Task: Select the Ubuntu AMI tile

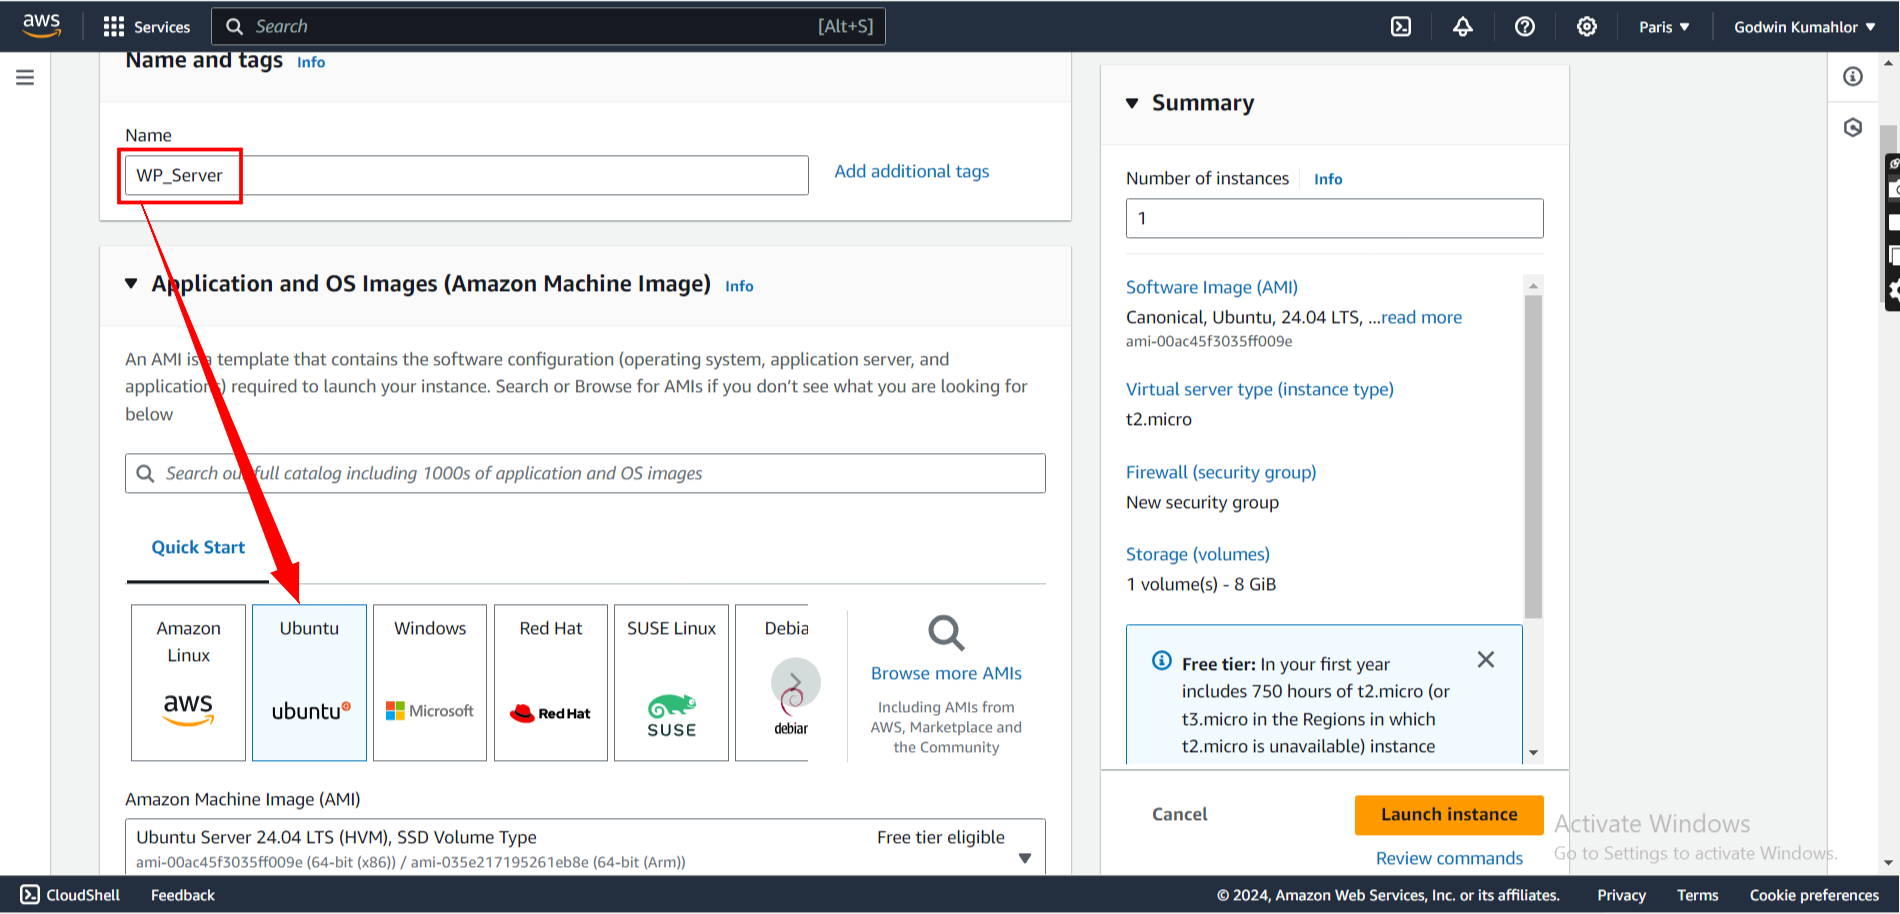Action: 309,683
